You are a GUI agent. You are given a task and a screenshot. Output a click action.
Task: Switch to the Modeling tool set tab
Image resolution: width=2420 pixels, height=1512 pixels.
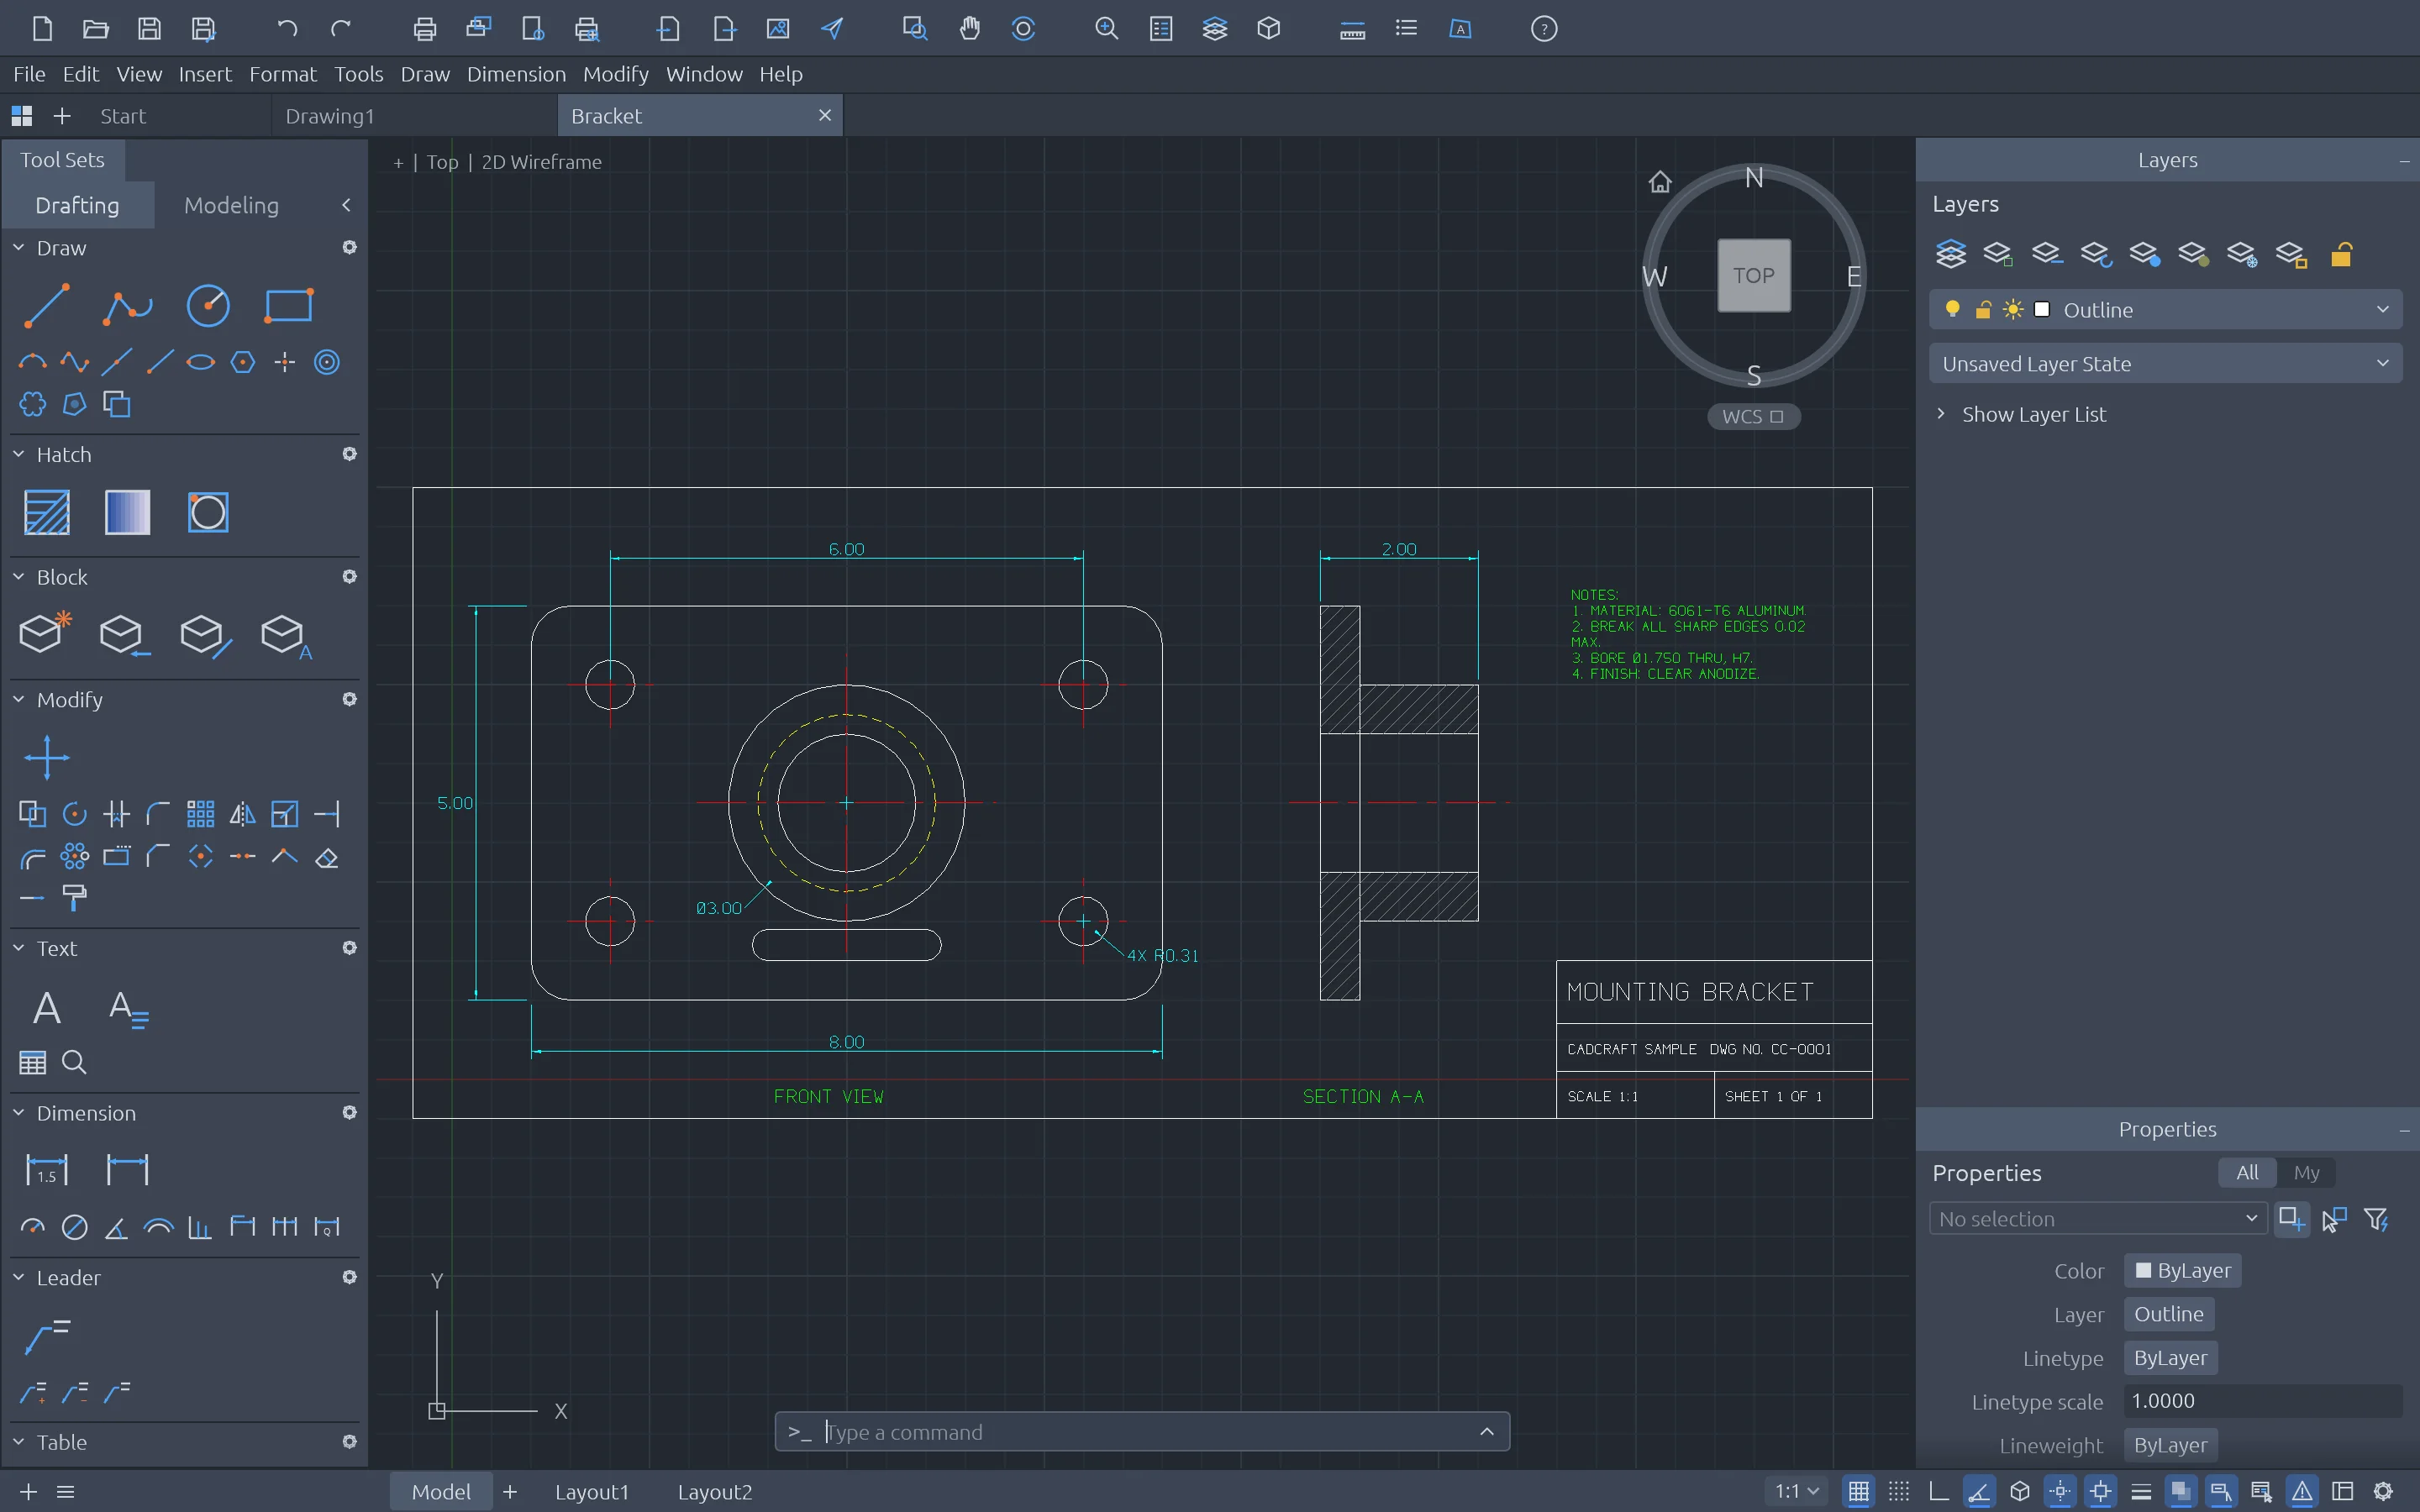(x=231, y=205)
